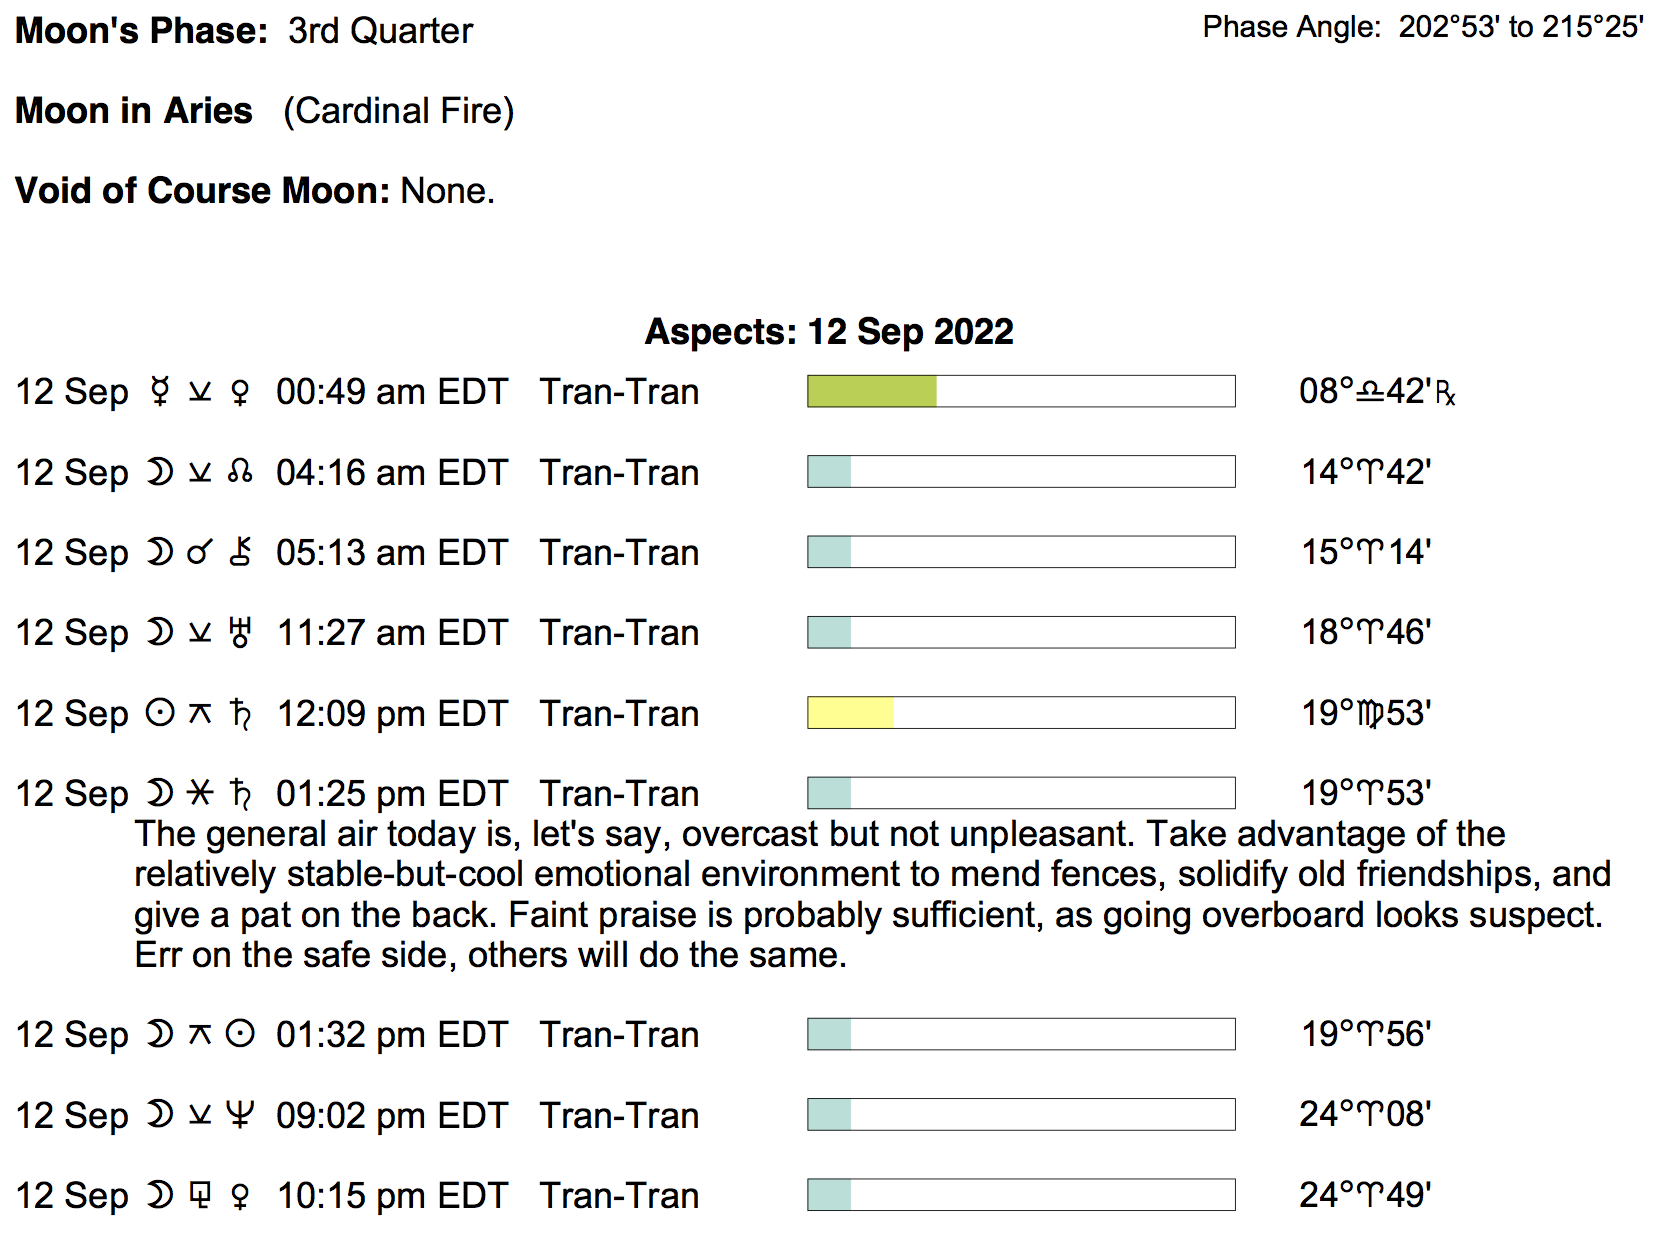
Task: Click the Moon glyph in the 01:32 pm row
Action: pos(160,1034)
